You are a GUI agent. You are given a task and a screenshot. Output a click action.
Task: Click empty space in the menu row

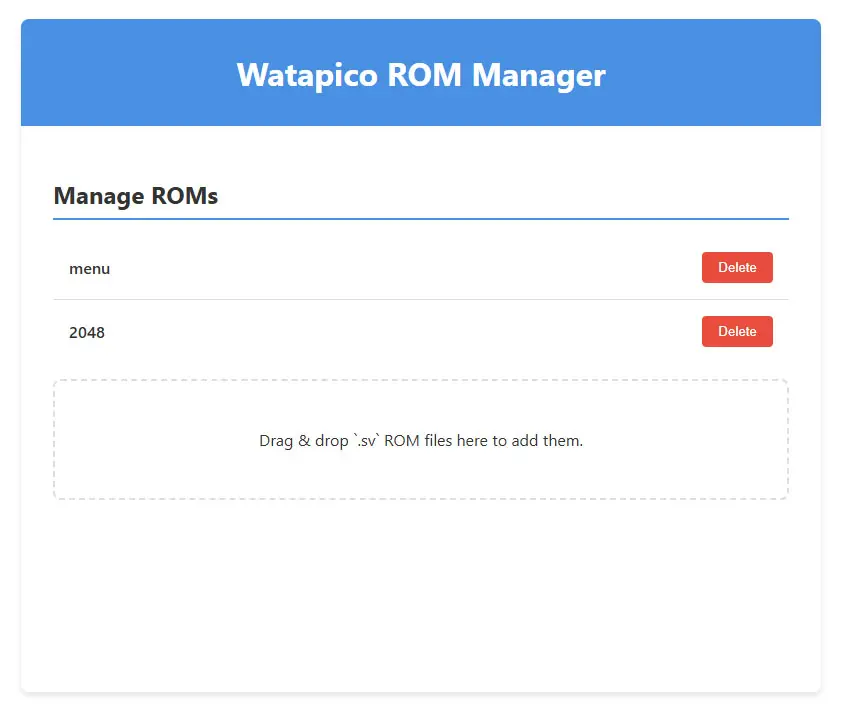pyautogui.click(x=400, y=268)
